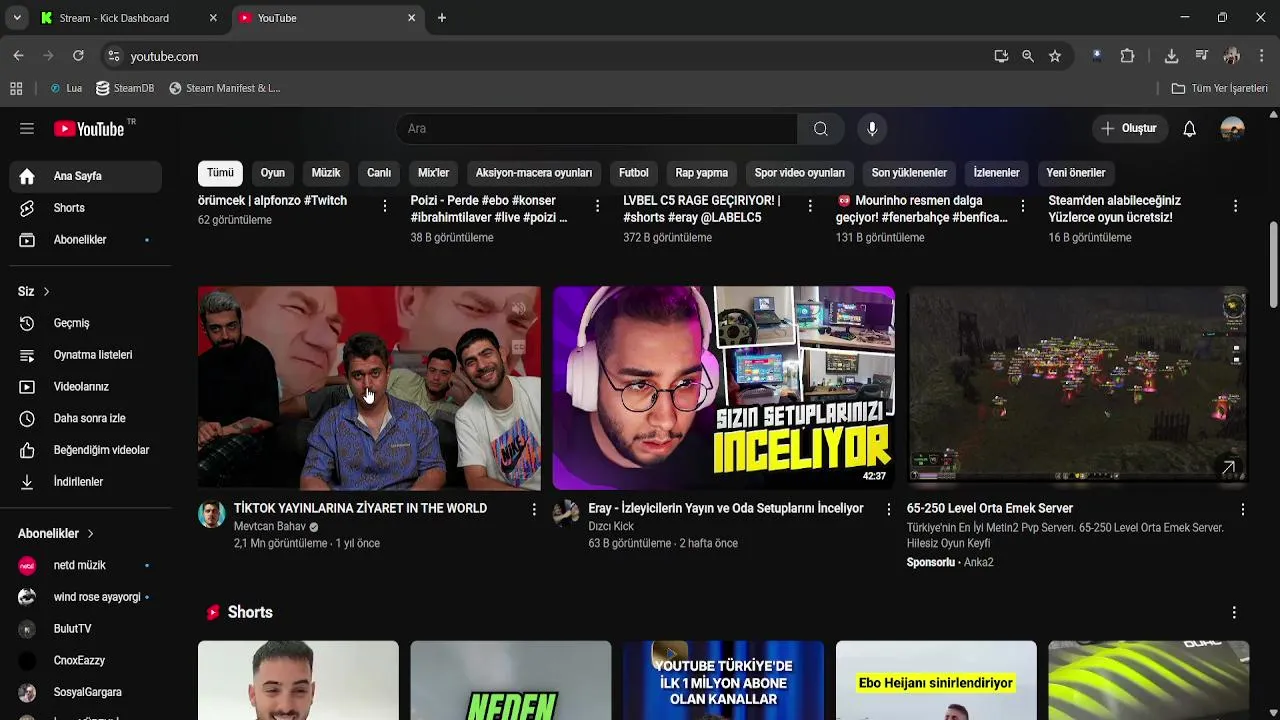Open Dızcı Kick channel link
This screenshot has width=1280, height=720.
(611, 527)
